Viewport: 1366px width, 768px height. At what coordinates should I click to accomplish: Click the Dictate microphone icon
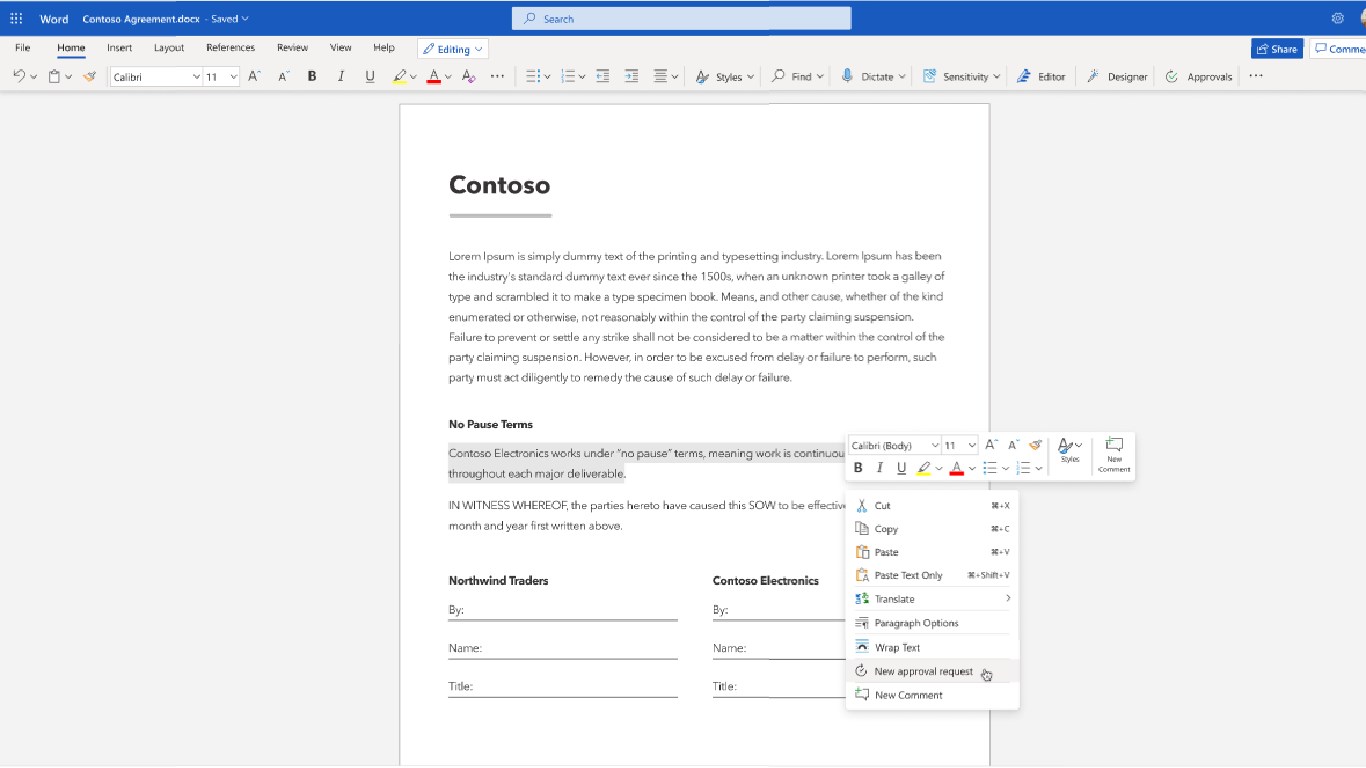847,76
